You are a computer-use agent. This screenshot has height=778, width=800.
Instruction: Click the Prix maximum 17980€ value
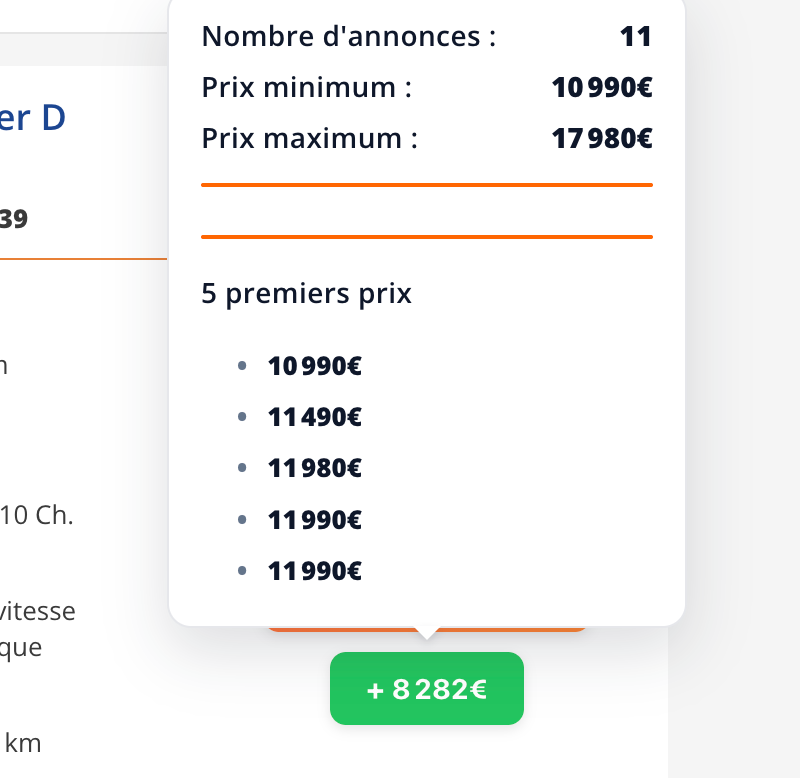point(600,138)
